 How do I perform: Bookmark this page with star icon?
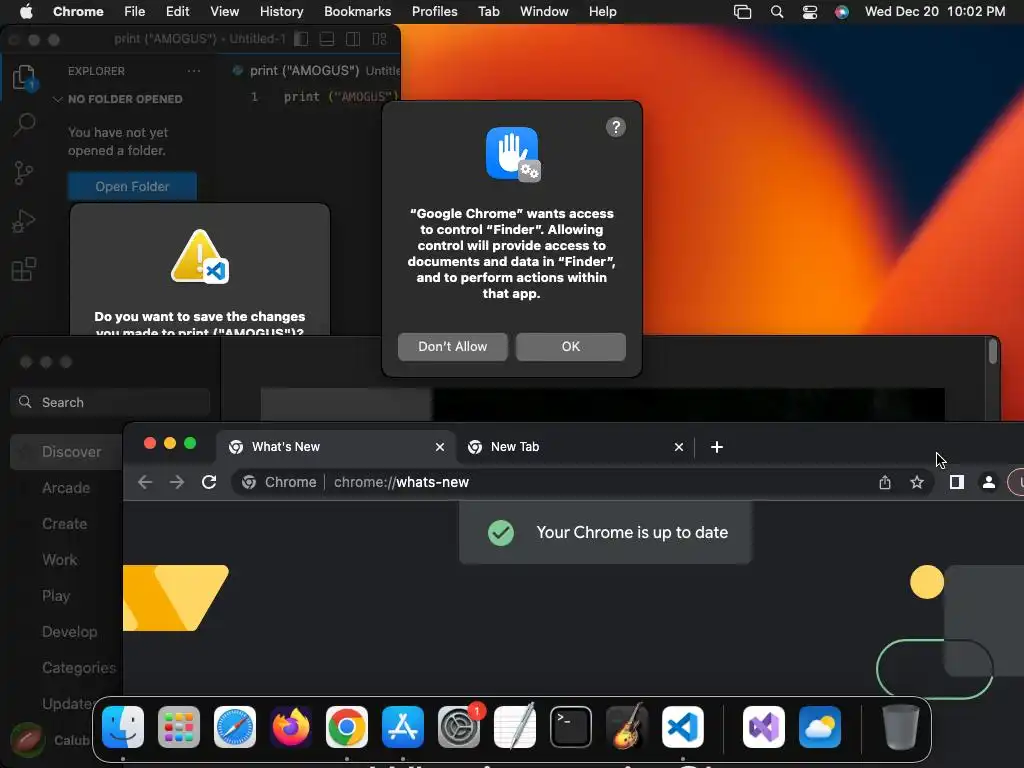[x=917, y=482]
